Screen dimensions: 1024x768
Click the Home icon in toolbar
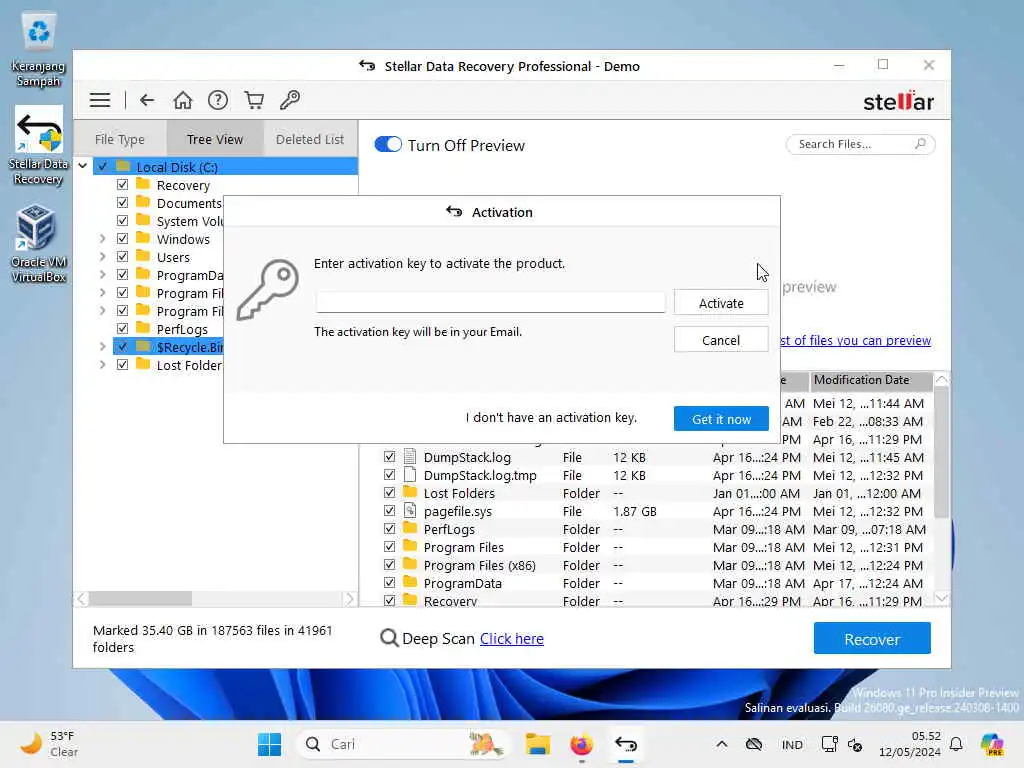coord(183,100)
